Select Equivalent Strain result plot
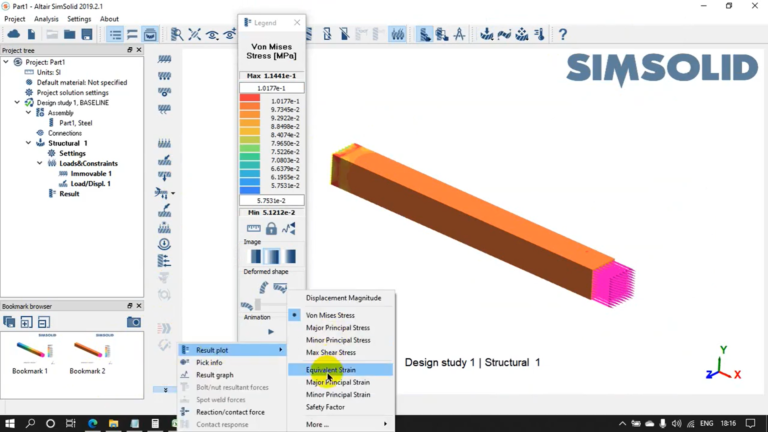The width and height of the screenshot is (768, 432). [x=340, y=370]
